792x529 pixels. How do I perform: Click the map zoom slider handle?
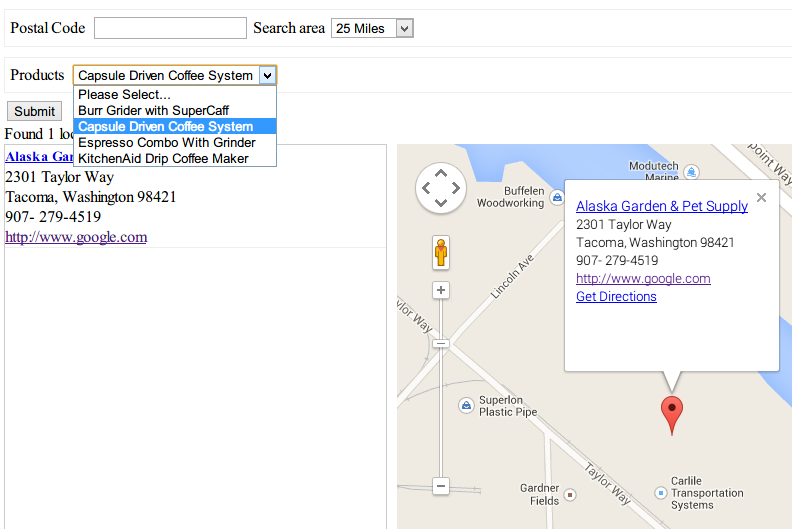(441, 344)
